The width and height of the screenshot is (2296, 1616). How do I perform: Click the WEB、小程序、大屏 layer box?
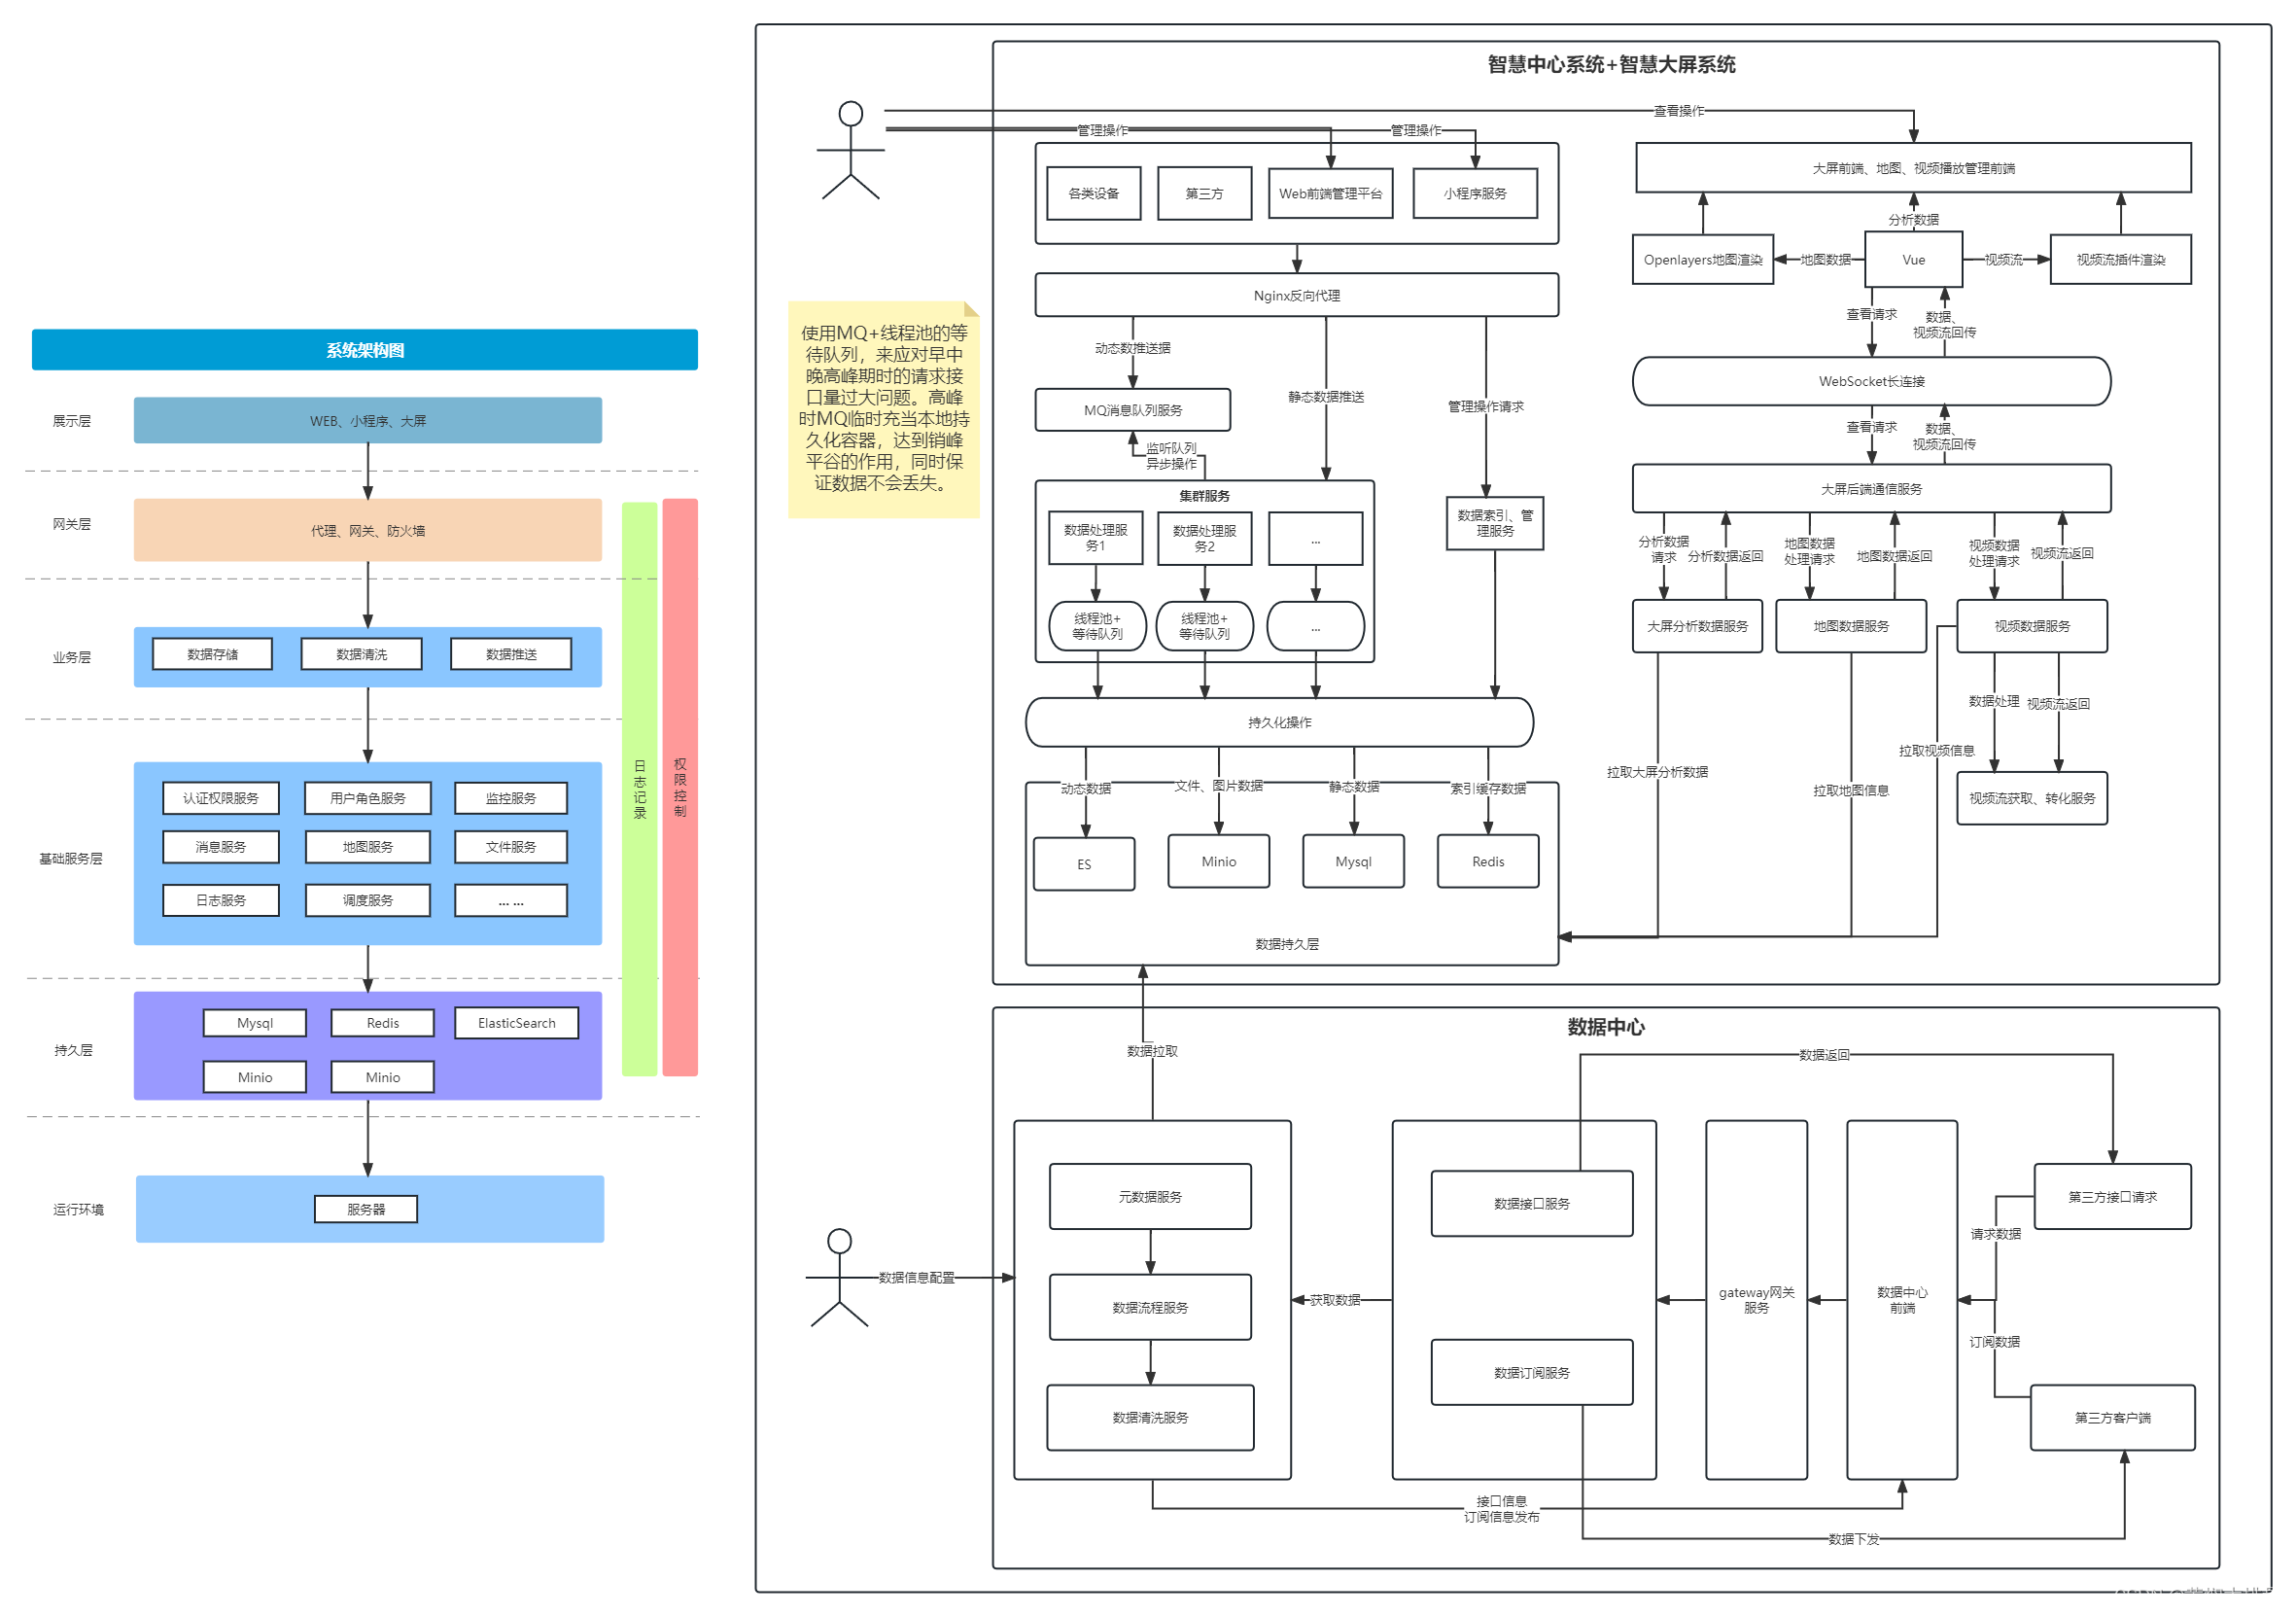pos(368,421)
